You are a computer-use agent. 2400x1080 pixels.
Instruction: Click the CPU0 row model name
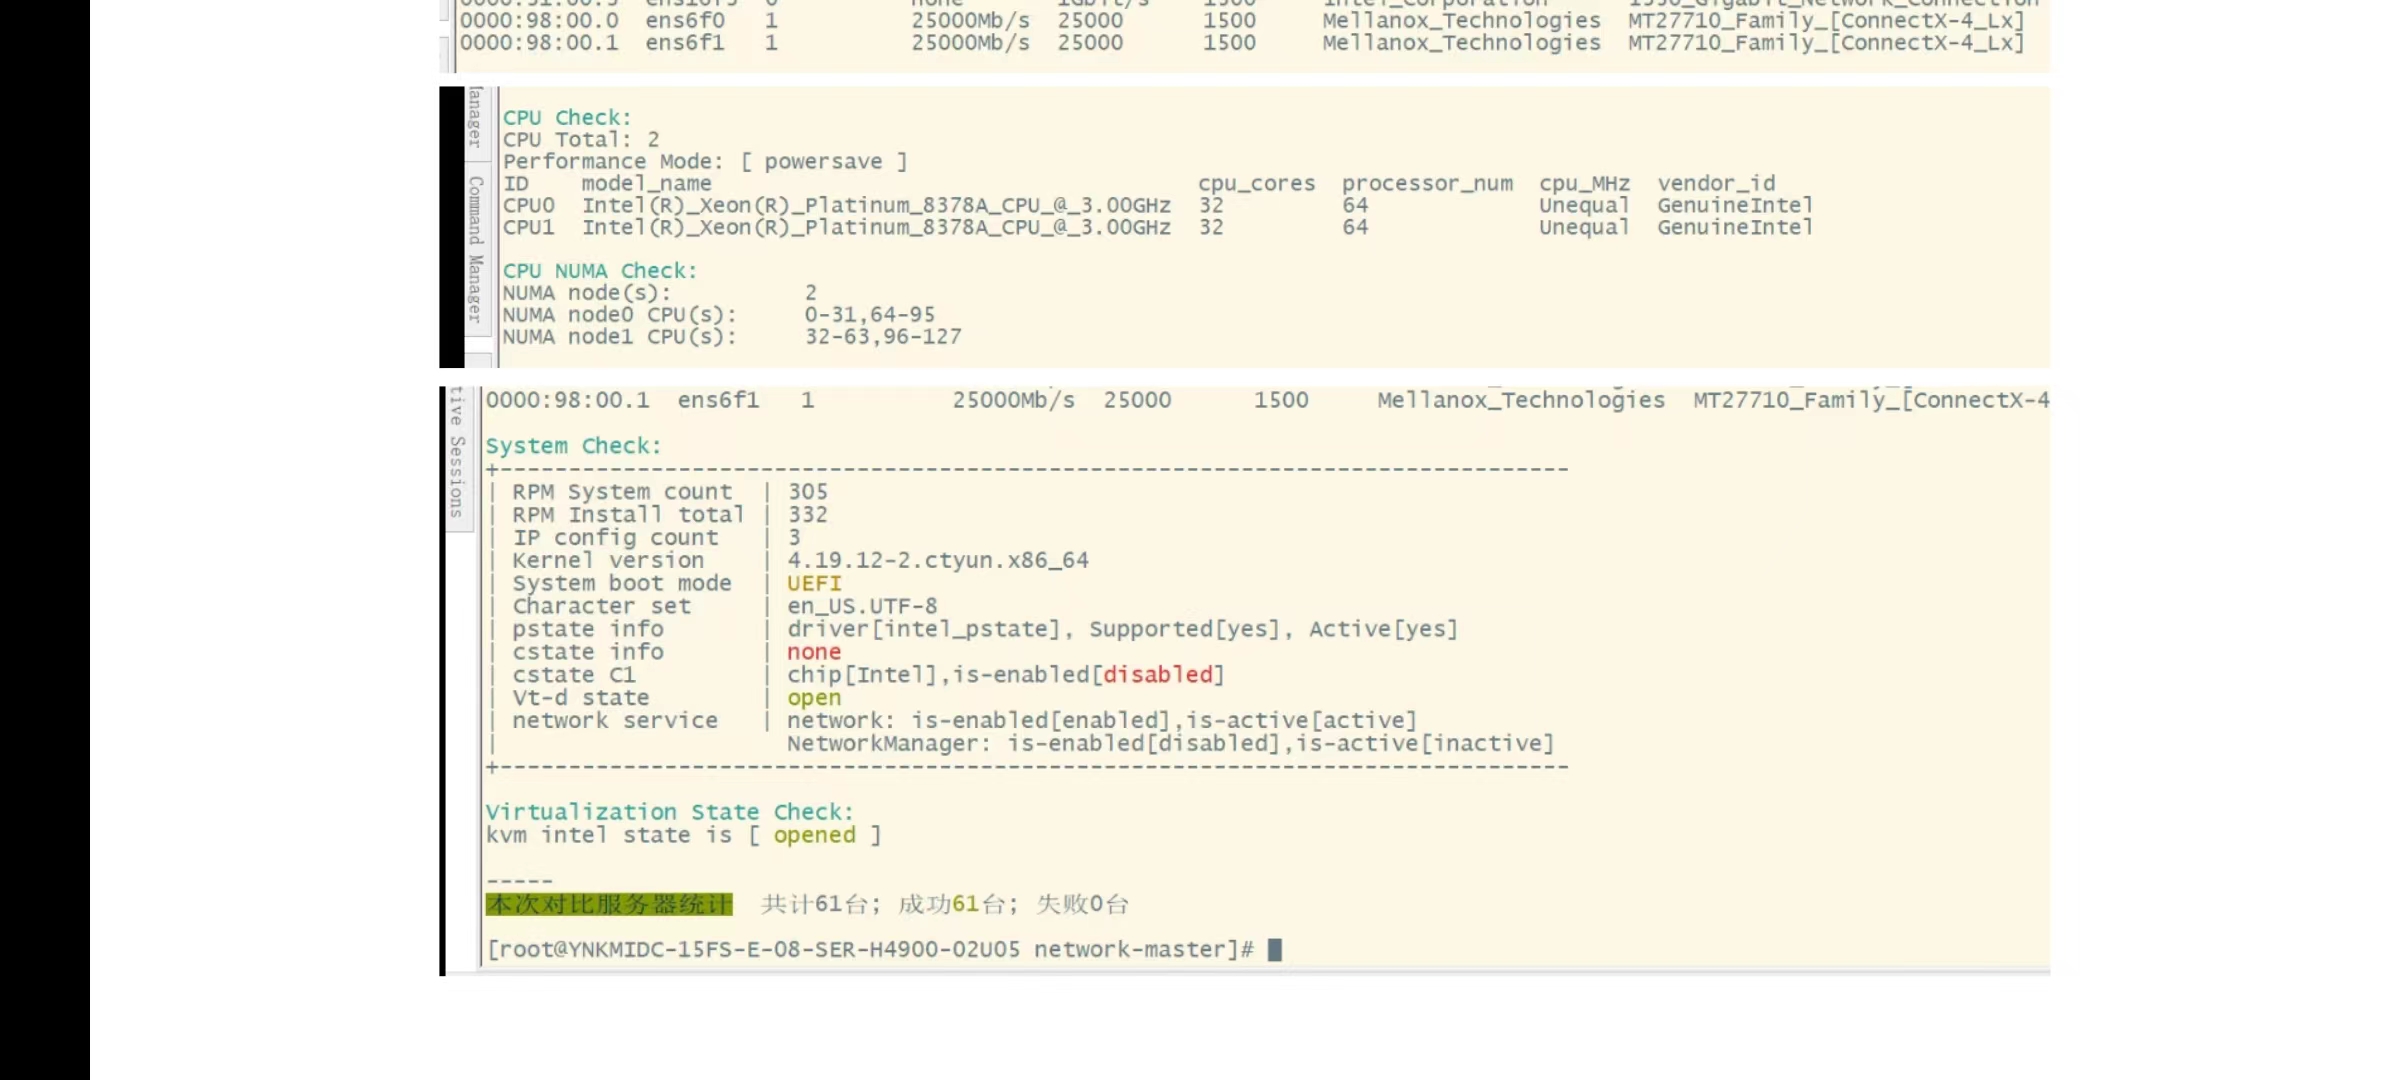[876, 205]
